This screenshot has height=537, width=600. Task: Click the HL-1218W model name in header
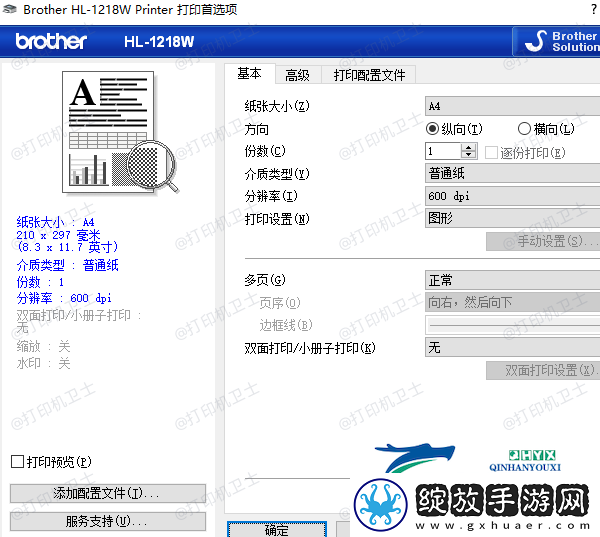click(159, 41)
